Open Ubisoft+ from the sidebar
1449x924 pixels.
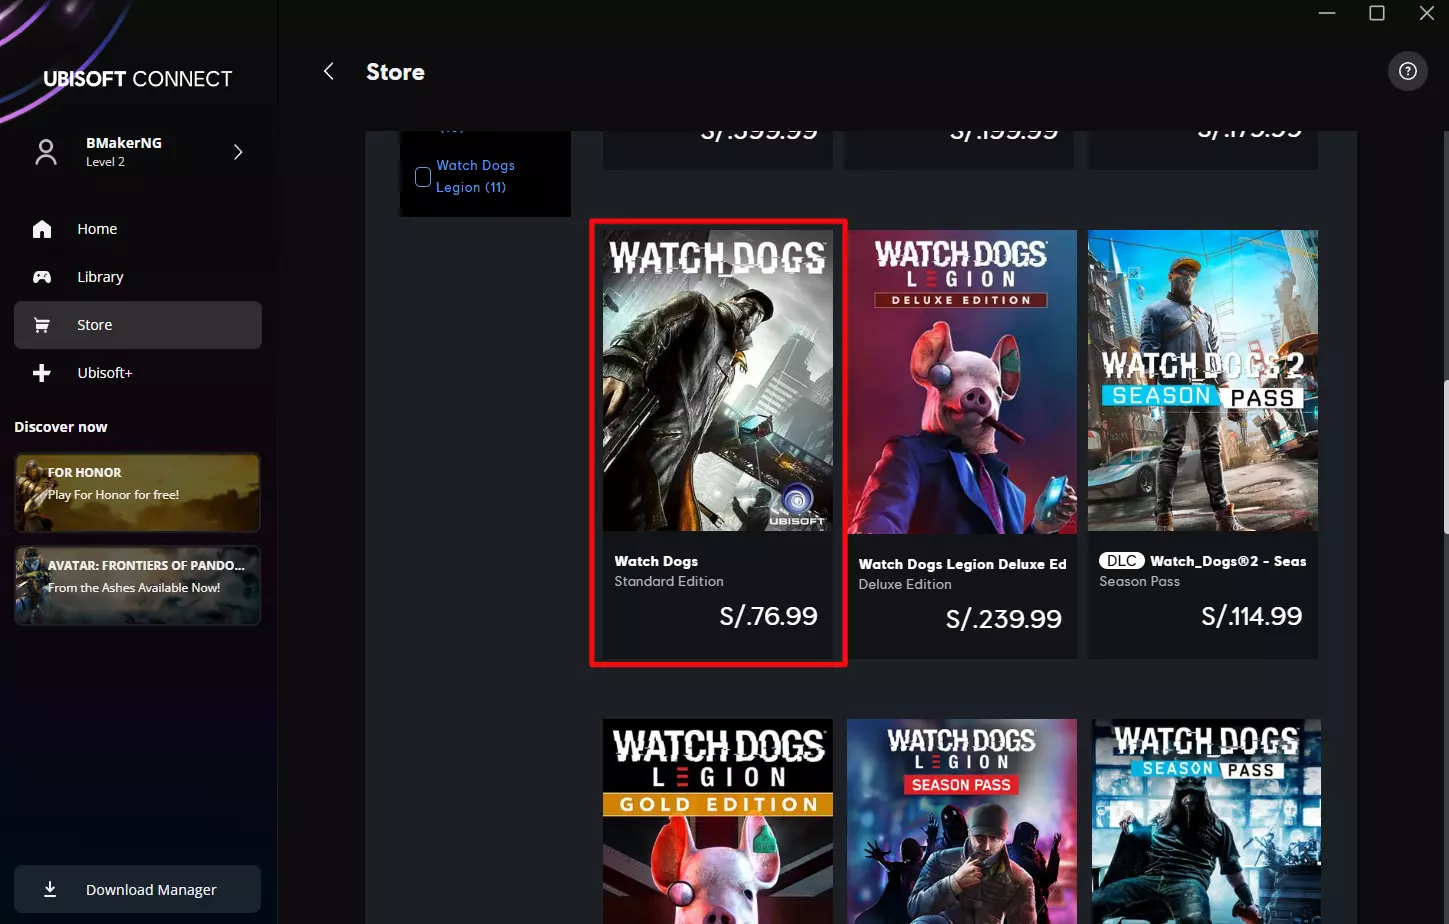point(138,373)
